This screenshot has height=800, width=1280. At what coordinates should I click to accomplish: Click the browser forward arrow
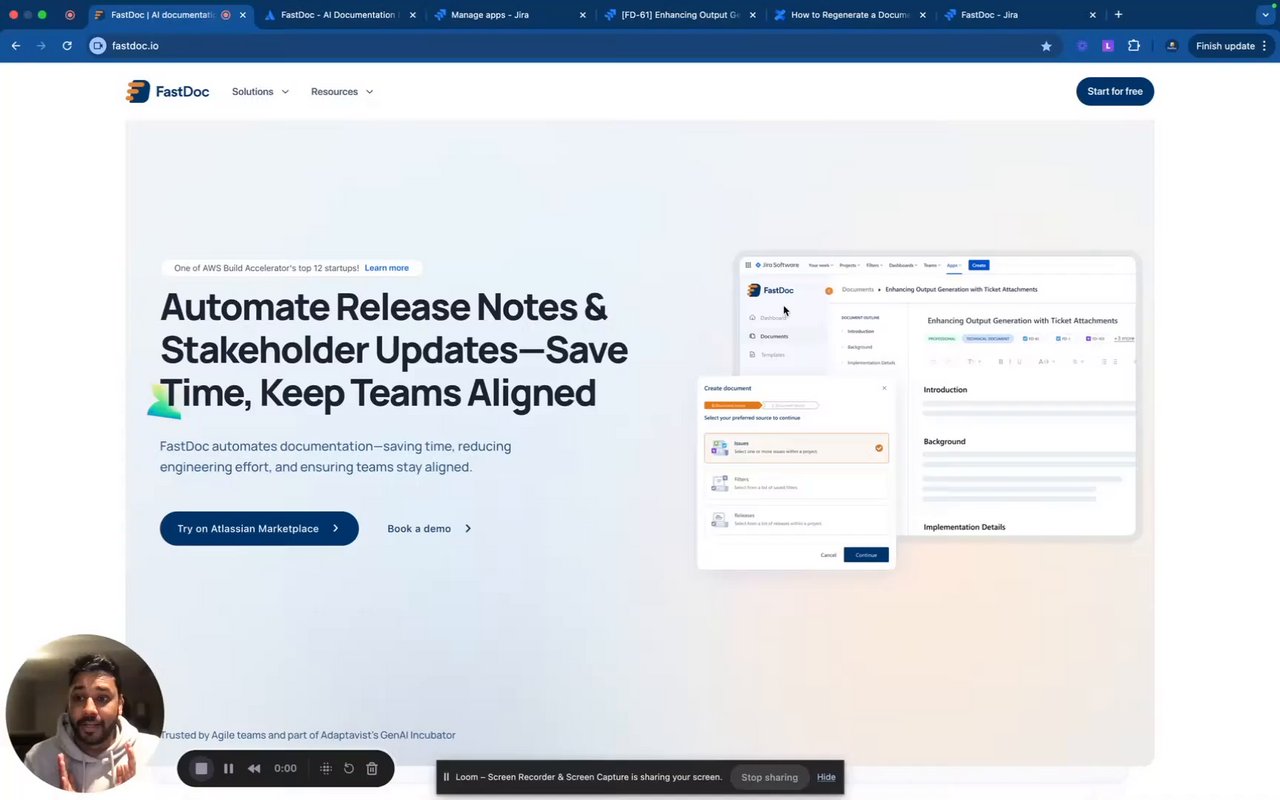coord(41,46)
